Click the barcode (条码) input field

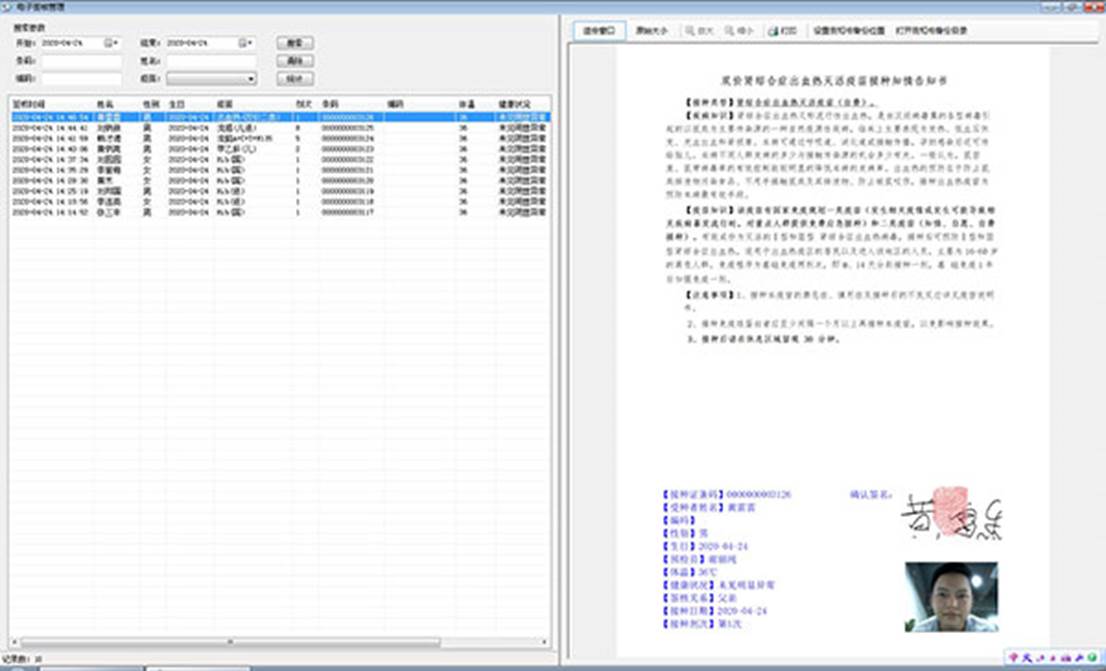pyautogui.click(x=81, y=61)
